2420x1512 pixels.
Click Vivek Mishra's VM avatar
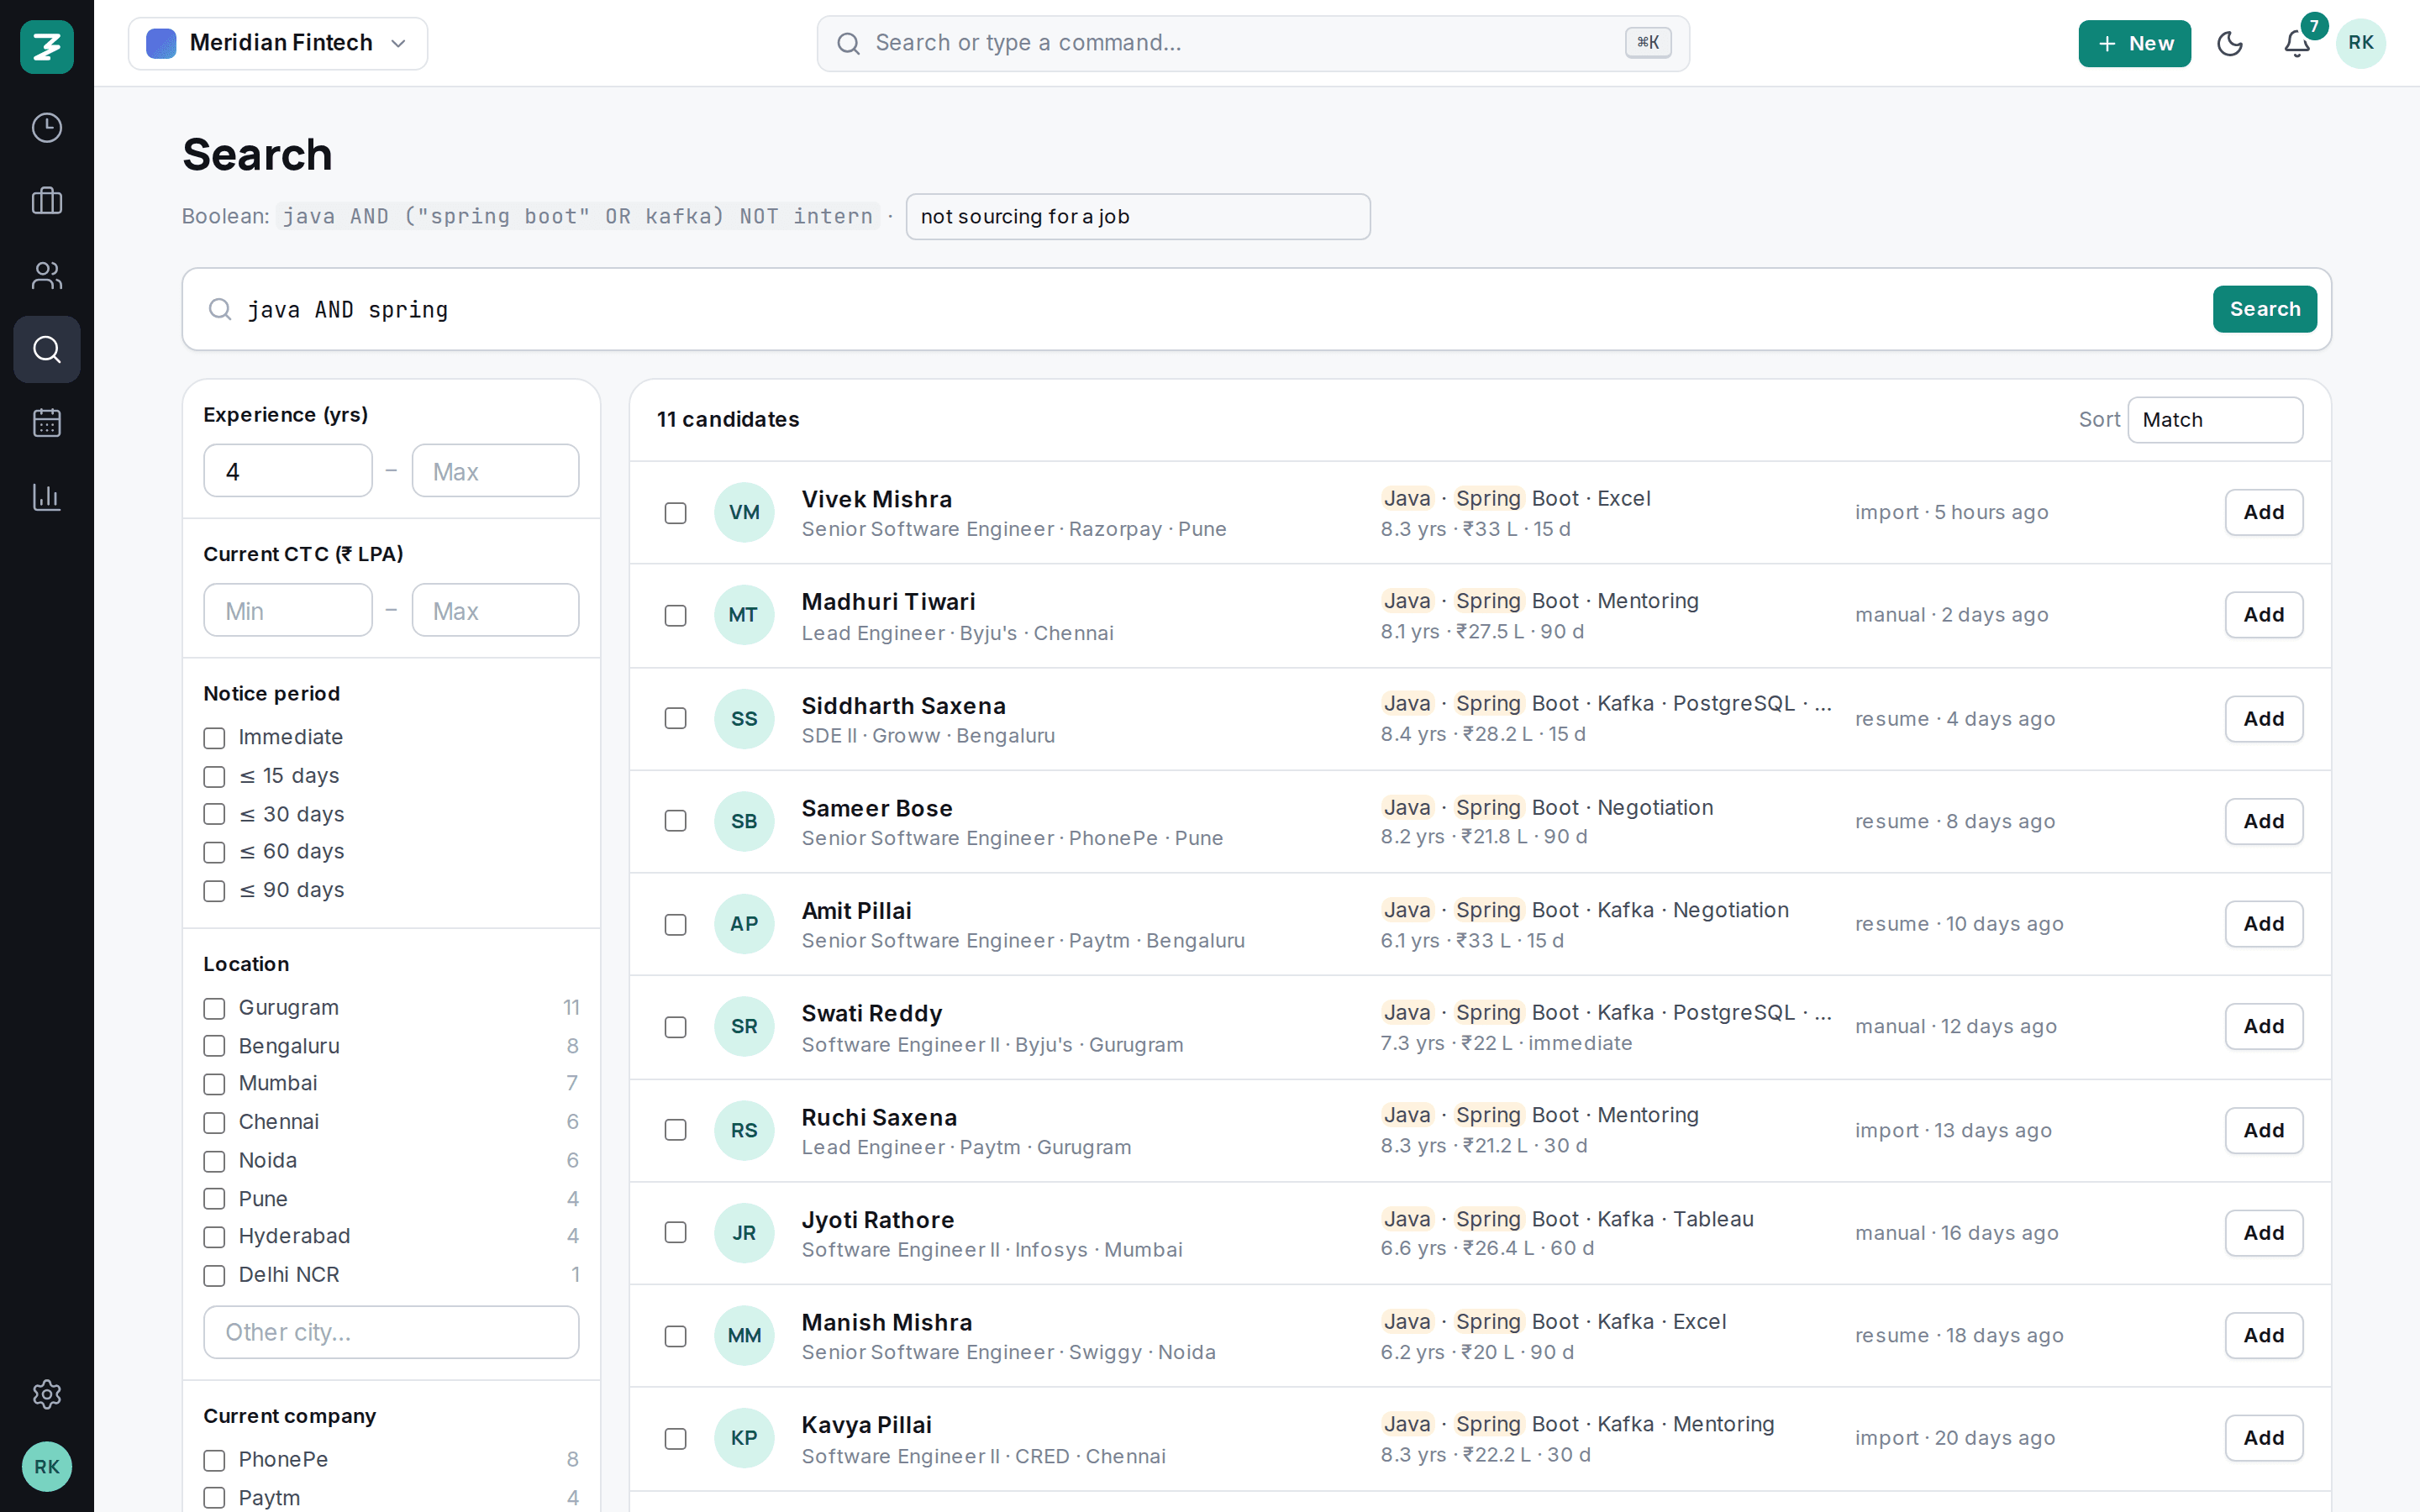pos(744,512)
